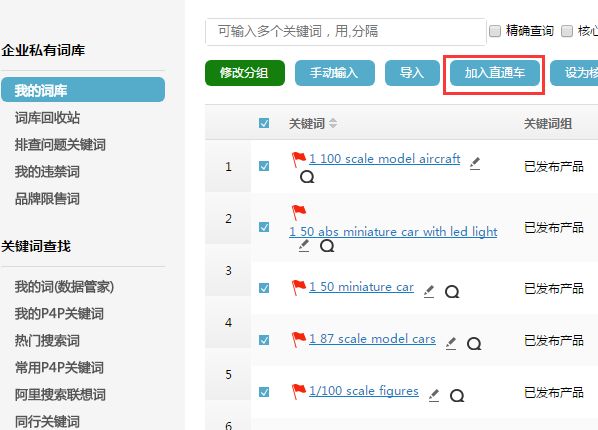Search icon for 1 100 scale model aircraft

point(307,177)
